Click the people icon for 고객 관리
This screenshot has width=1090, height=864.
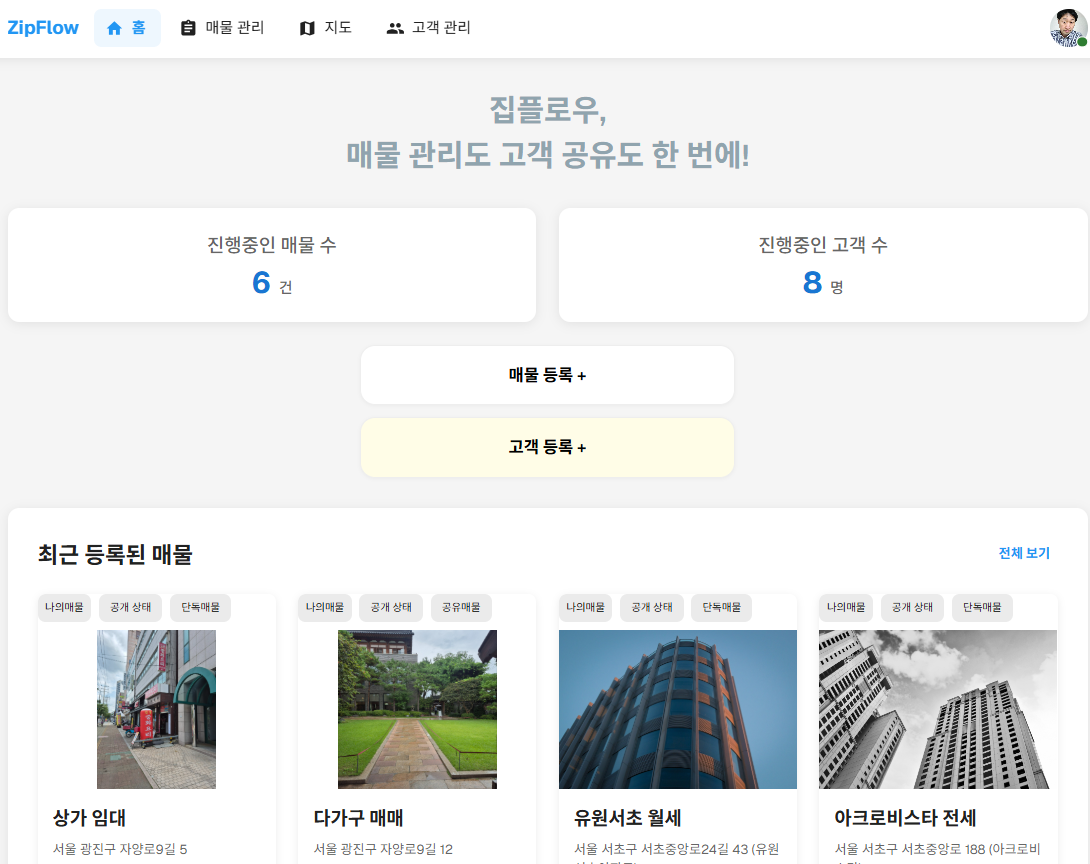pyautogui.click(x=395, y=28)
